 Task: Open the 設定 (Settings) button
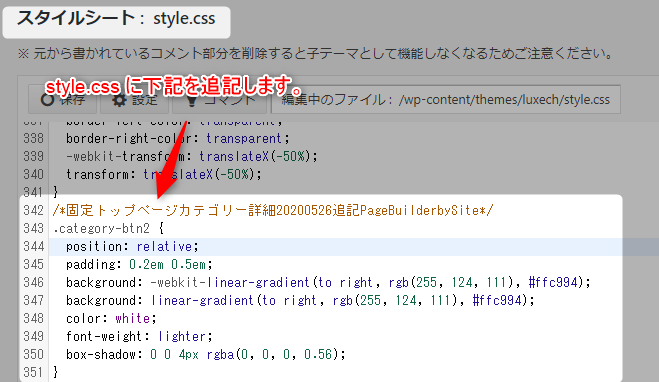point(134,100)
